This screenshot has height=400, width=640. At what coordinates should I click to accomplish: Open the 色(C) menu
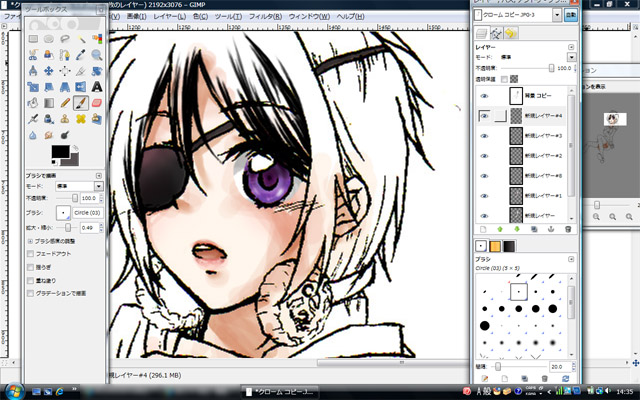click(200, 17)
